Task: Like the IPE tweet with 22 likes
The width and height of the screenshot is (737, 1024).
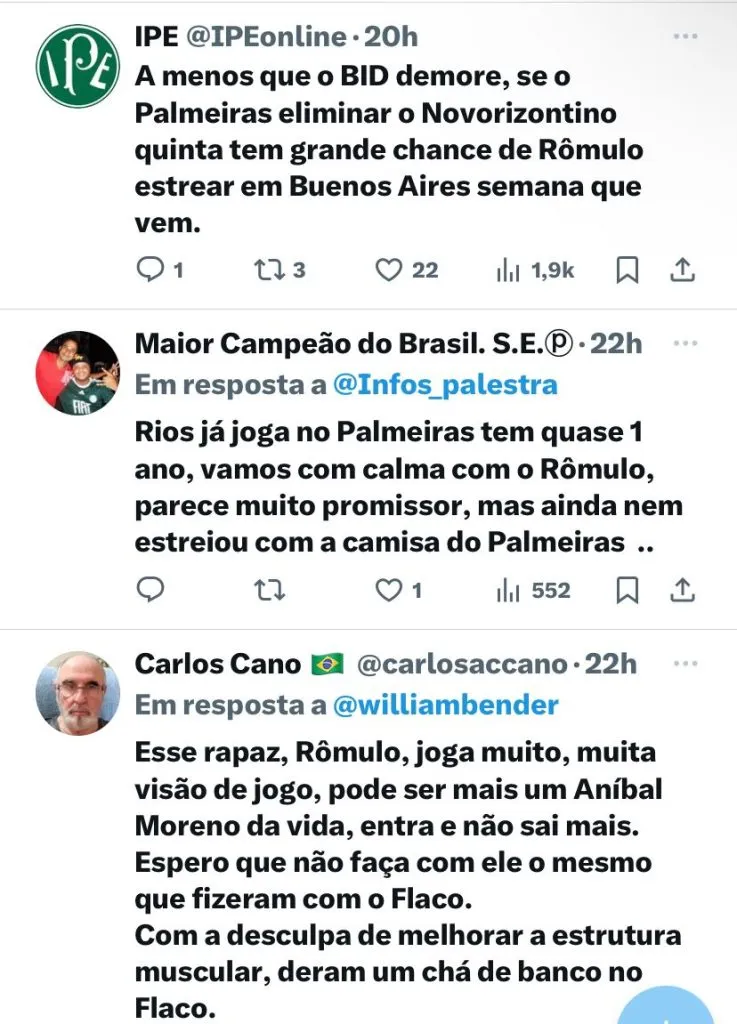Action: [388, 269]
